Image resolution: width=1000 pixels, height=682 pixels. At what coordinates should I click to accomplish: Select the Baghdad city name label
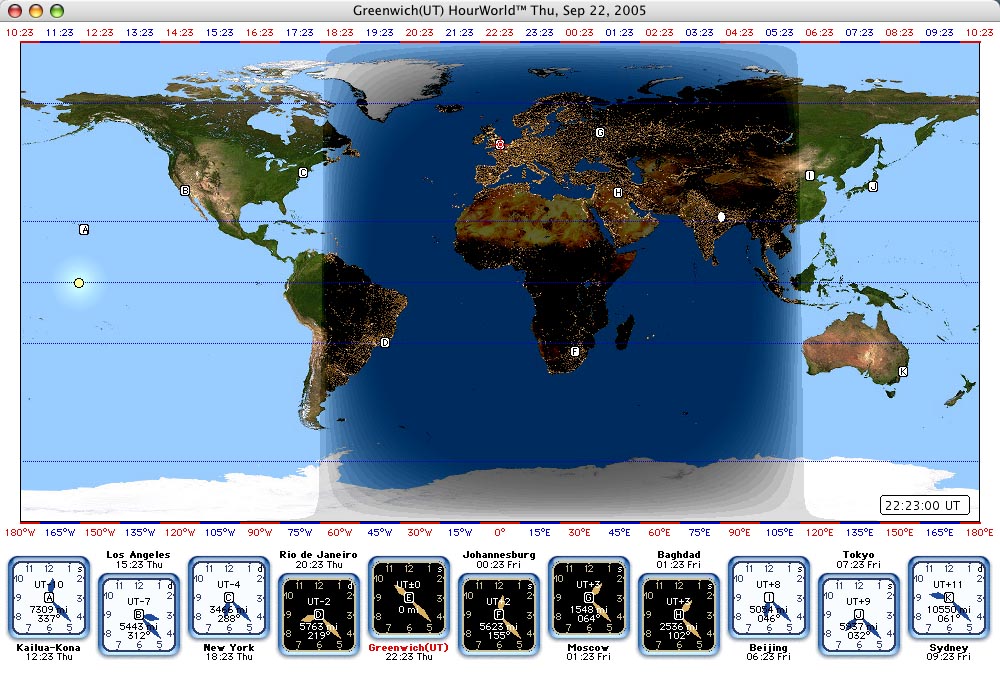click(x=679, y=554)
